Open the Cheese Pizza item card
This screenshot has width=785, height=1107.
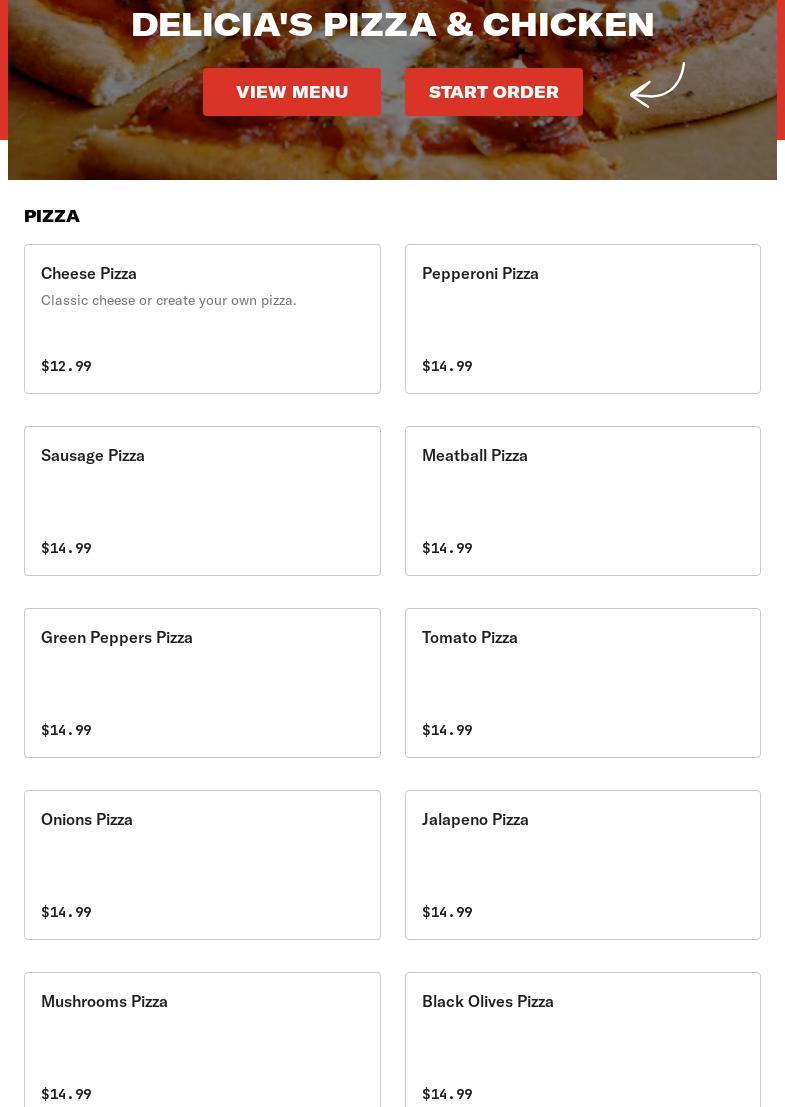point(203,319)
